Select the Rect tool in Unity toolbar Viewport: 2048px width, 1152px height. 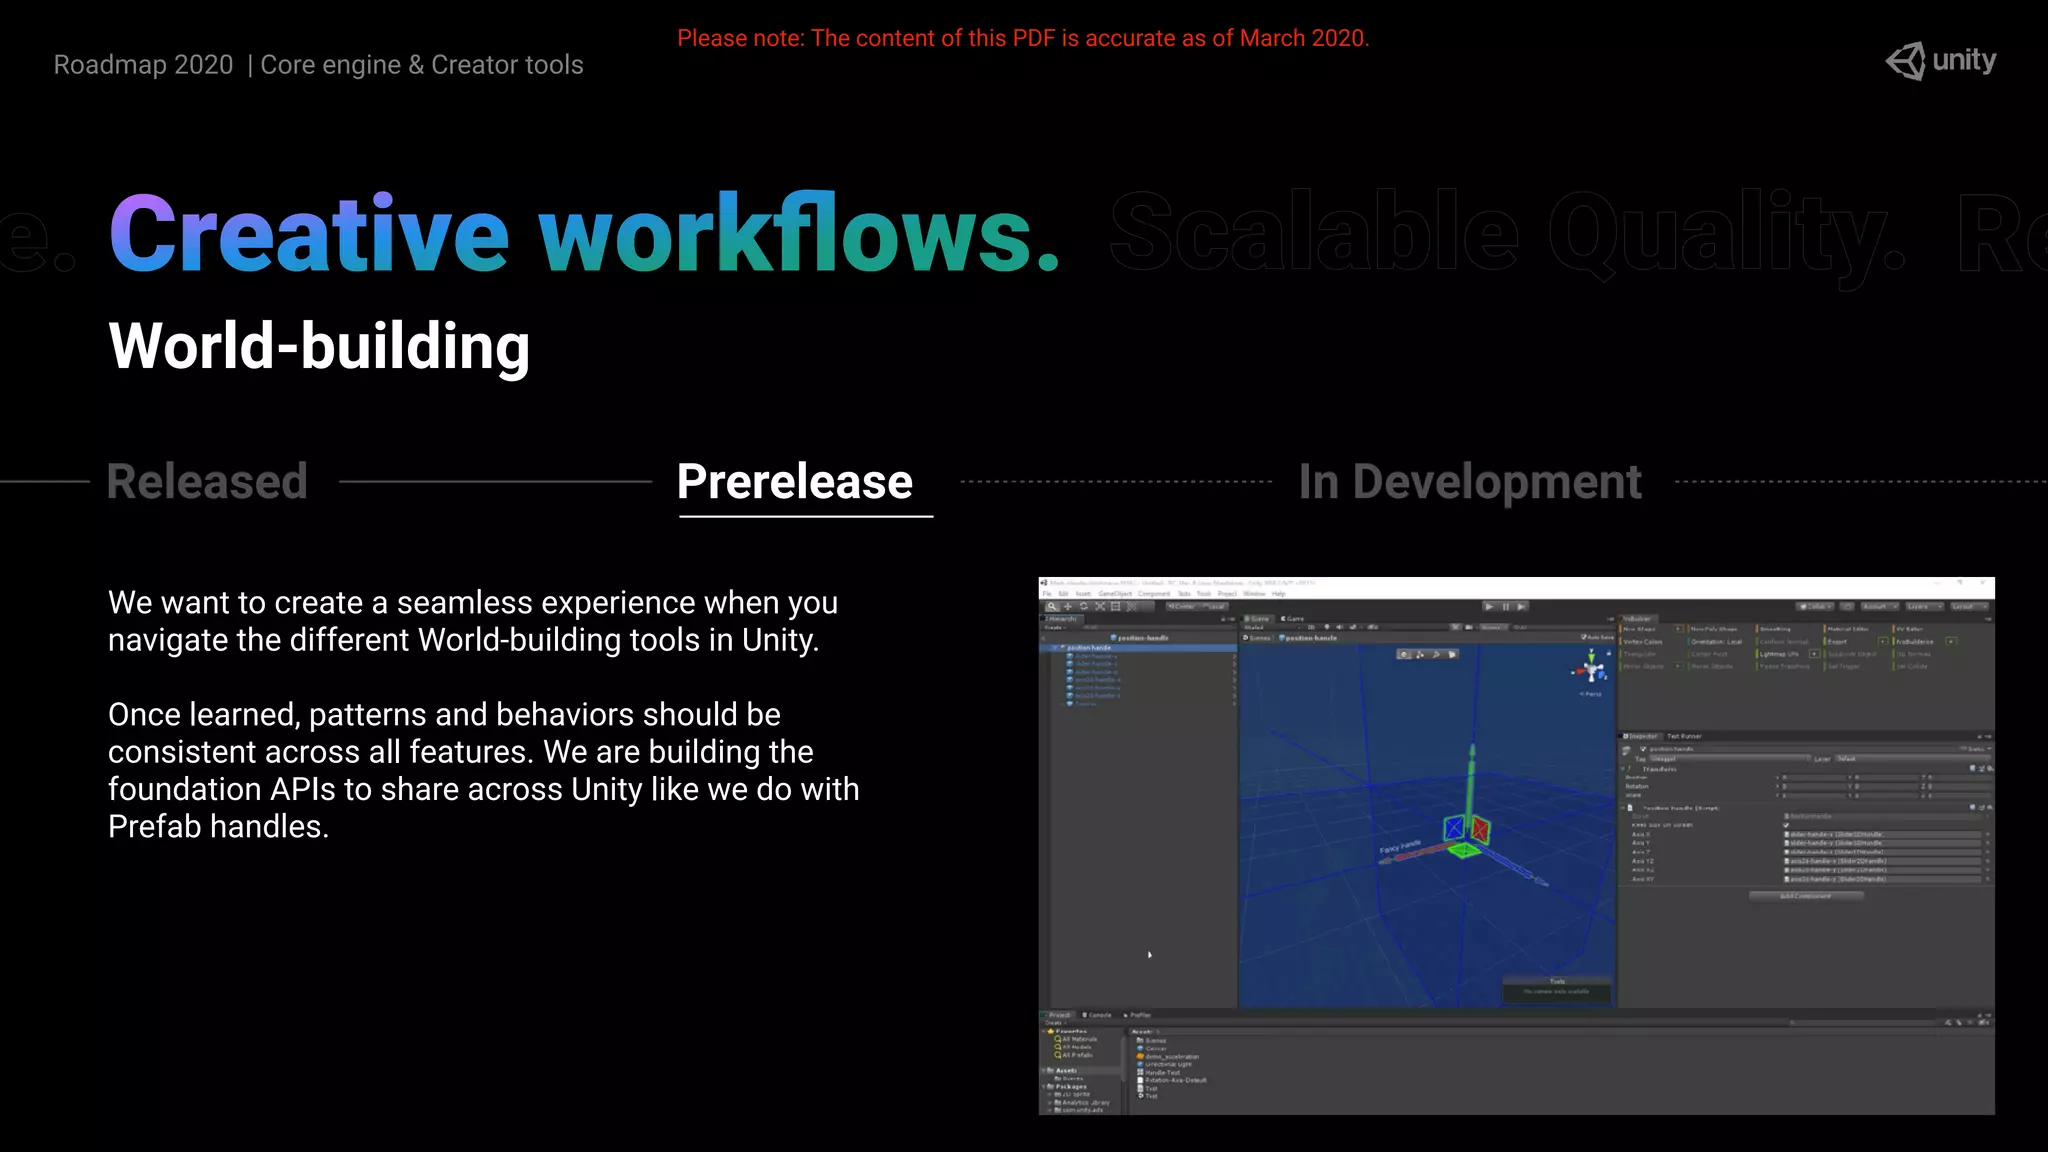coord(1115,606)
